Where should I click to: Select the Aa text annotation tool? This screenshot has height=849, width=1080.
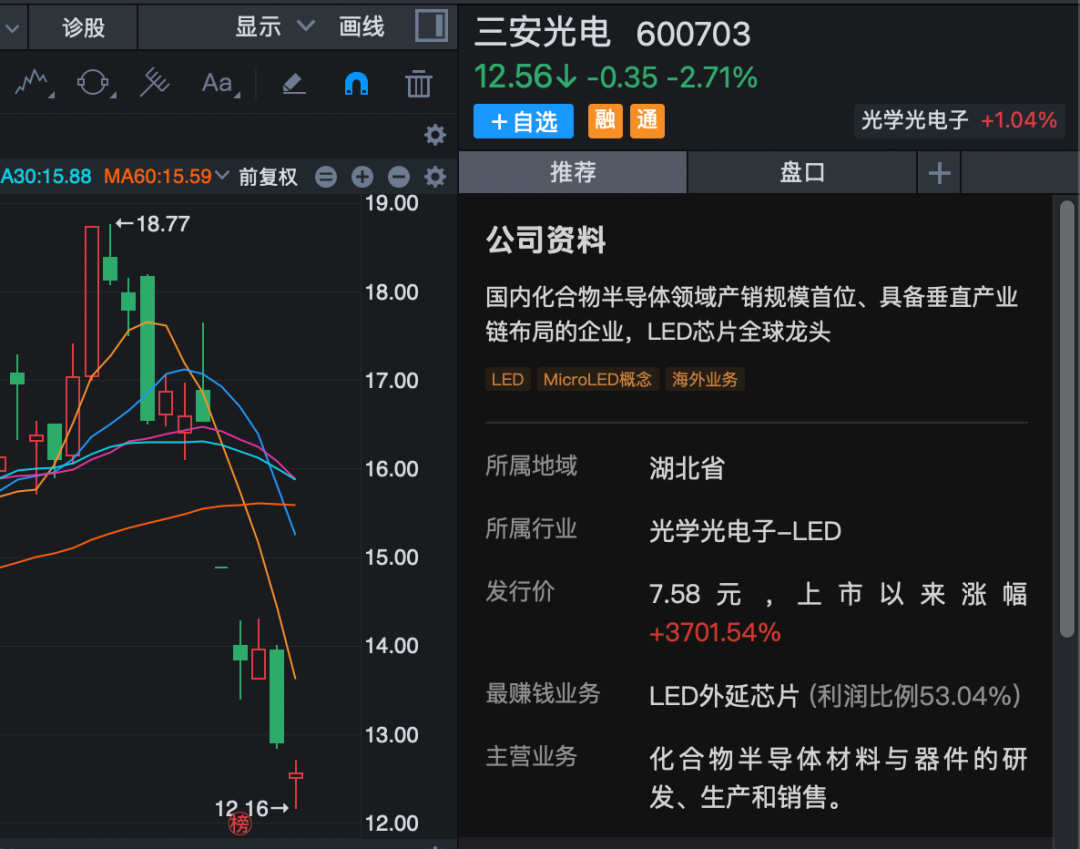coord(215,84)
